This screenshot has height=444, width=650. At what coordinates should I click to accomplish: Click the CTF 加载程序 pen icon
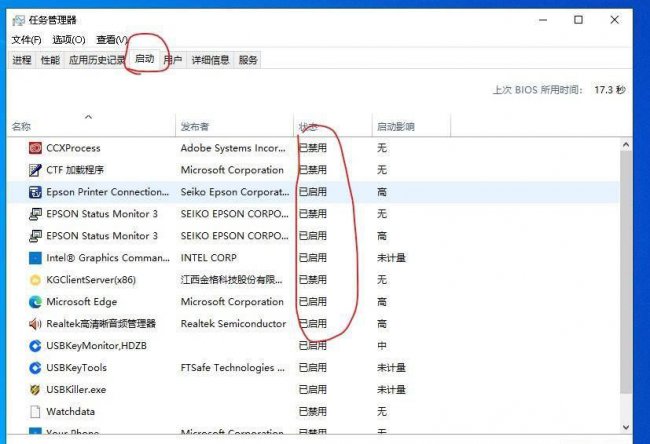(35, 170)
